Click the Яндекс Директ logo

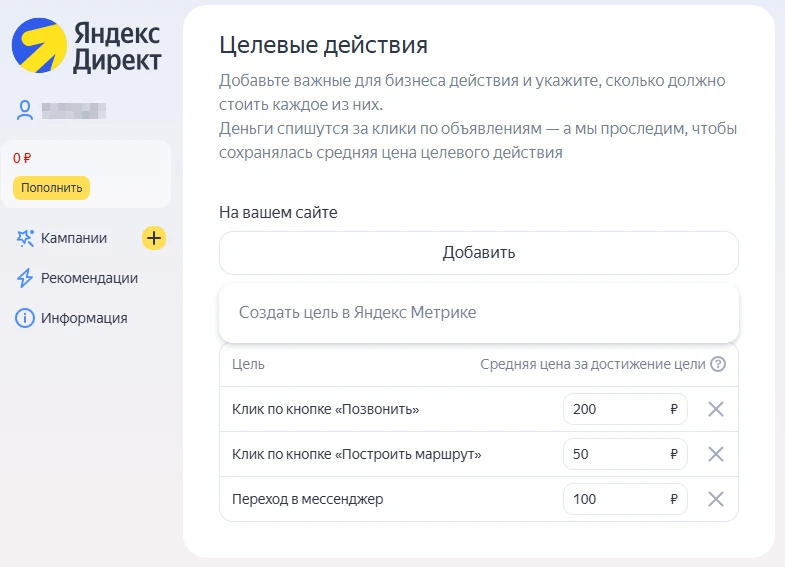86,47
